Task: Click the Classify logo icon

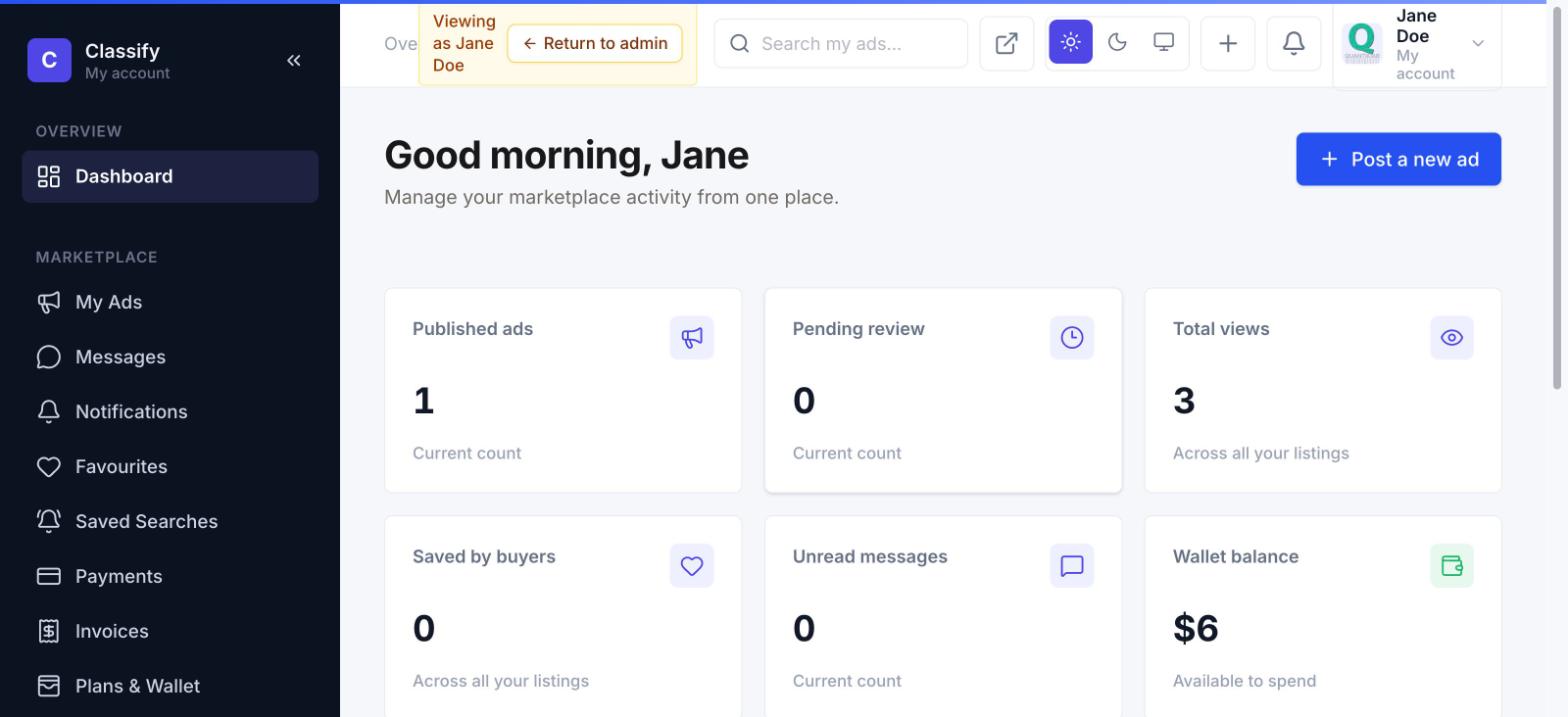Action: (49, 60)
